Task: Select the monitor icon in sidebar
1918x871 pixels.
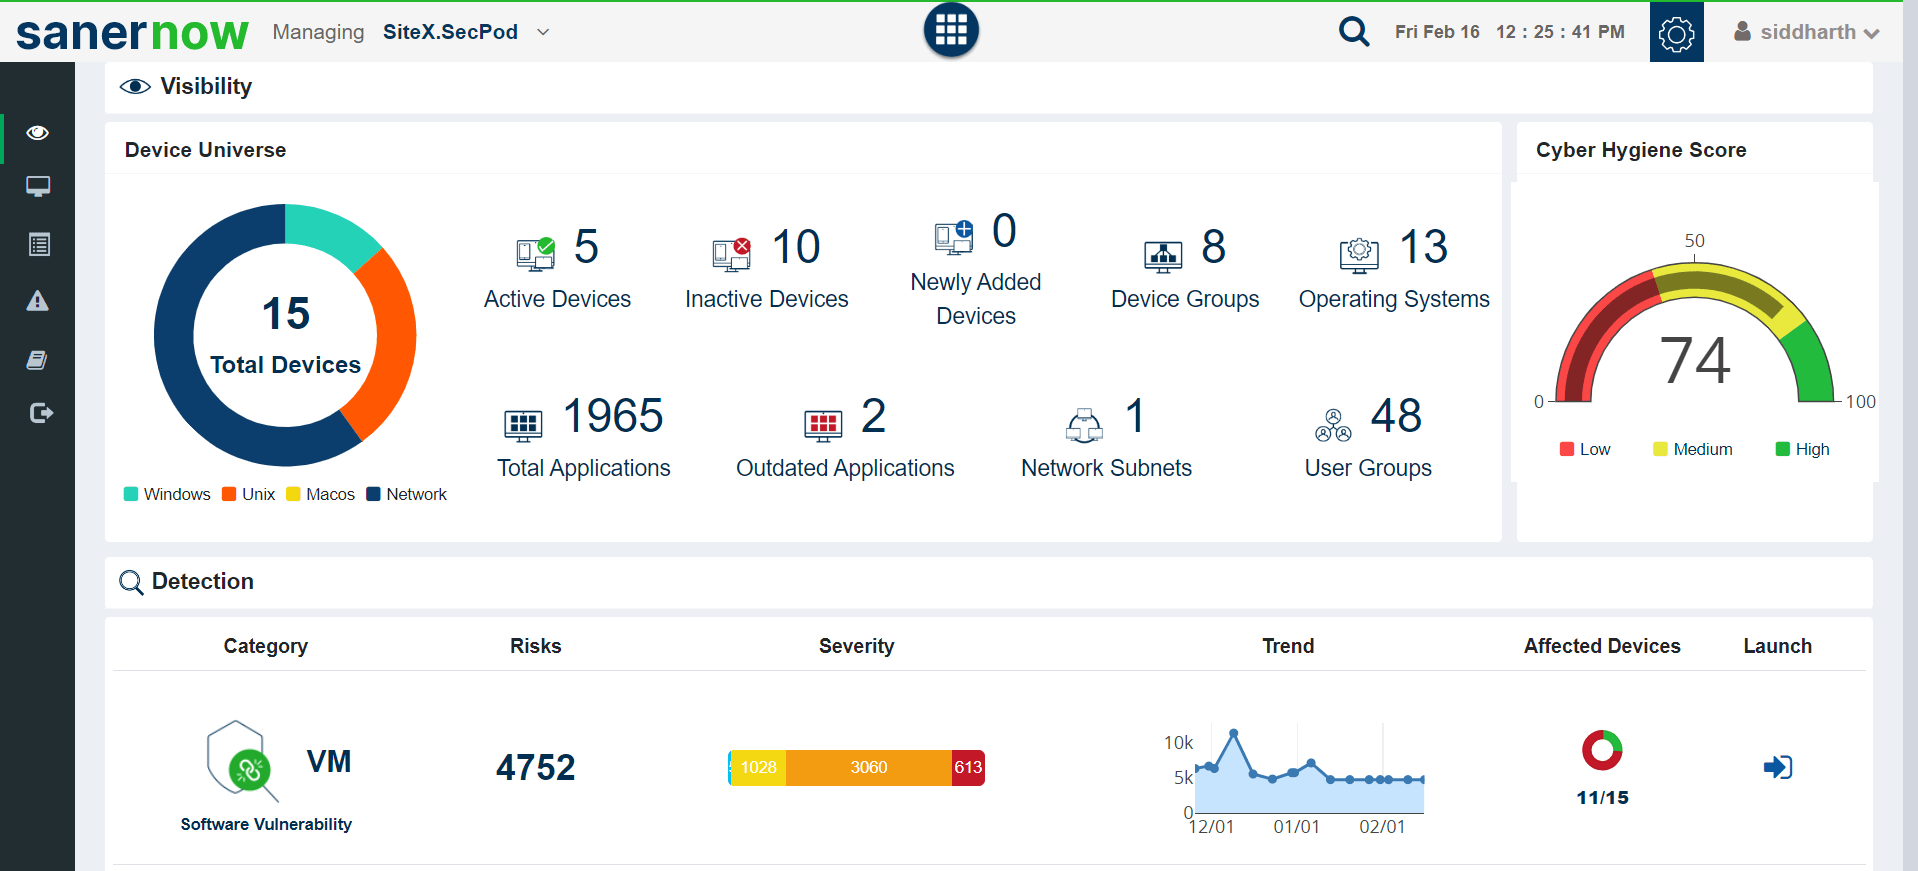Action: click(x=38, y=187)
